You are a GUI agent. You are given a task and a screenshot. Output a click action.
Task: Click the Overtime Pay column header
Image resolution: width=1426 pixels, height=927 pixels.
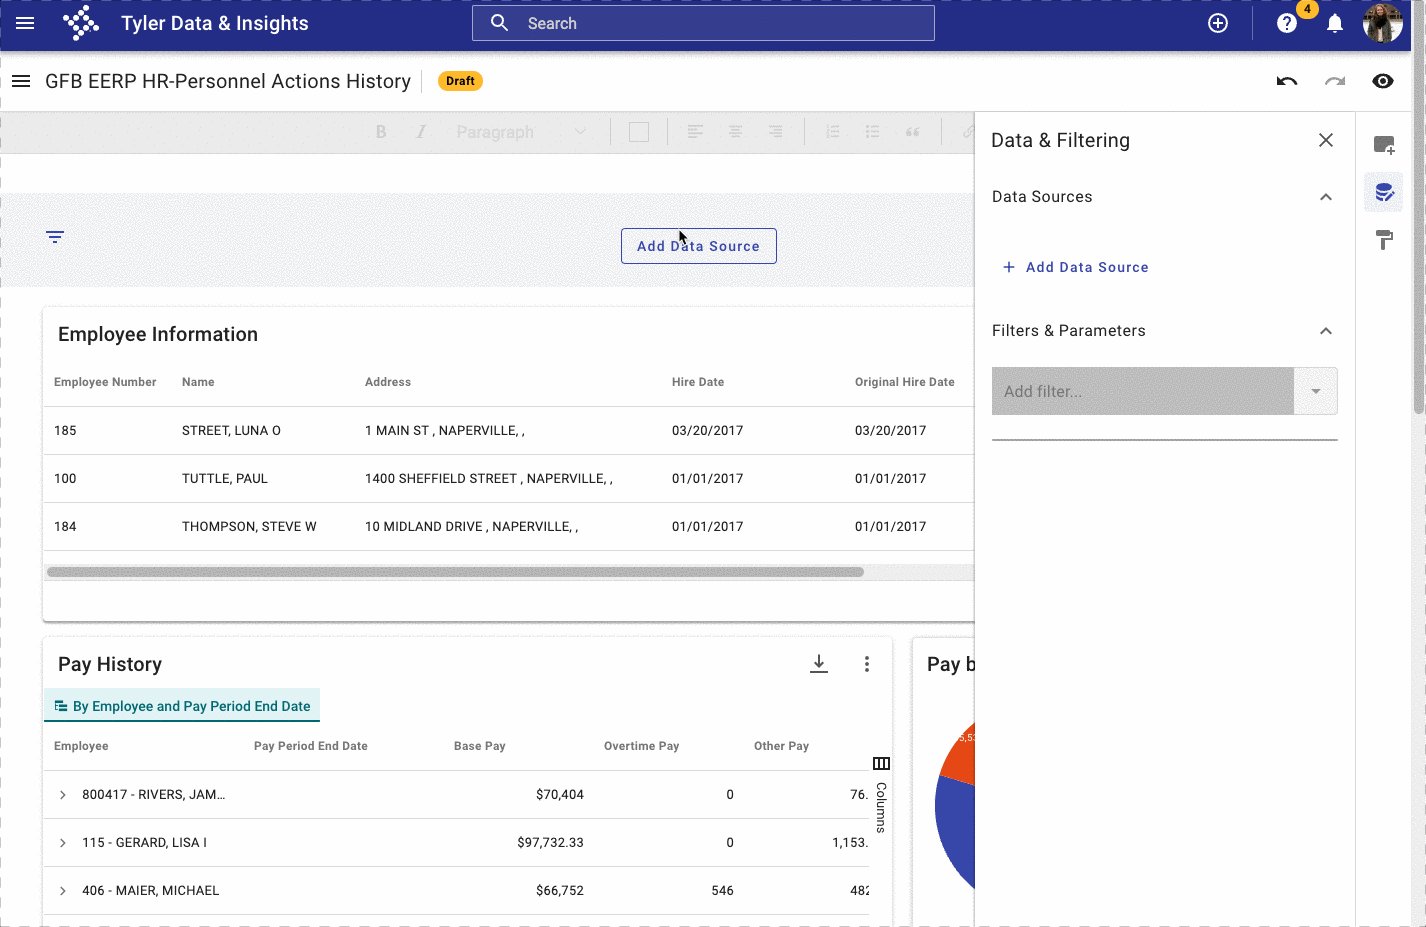click(x=642, y=746)
